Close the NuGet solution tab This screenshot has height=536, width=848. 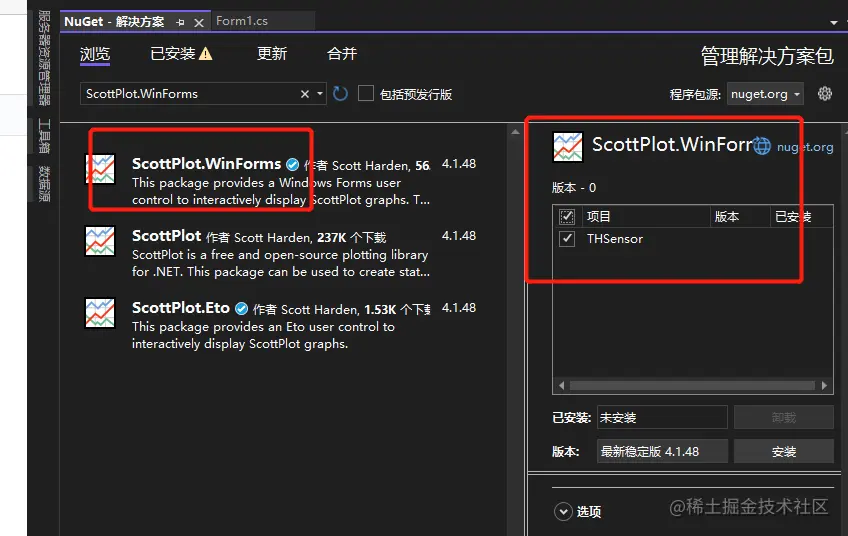click(198, 22)
